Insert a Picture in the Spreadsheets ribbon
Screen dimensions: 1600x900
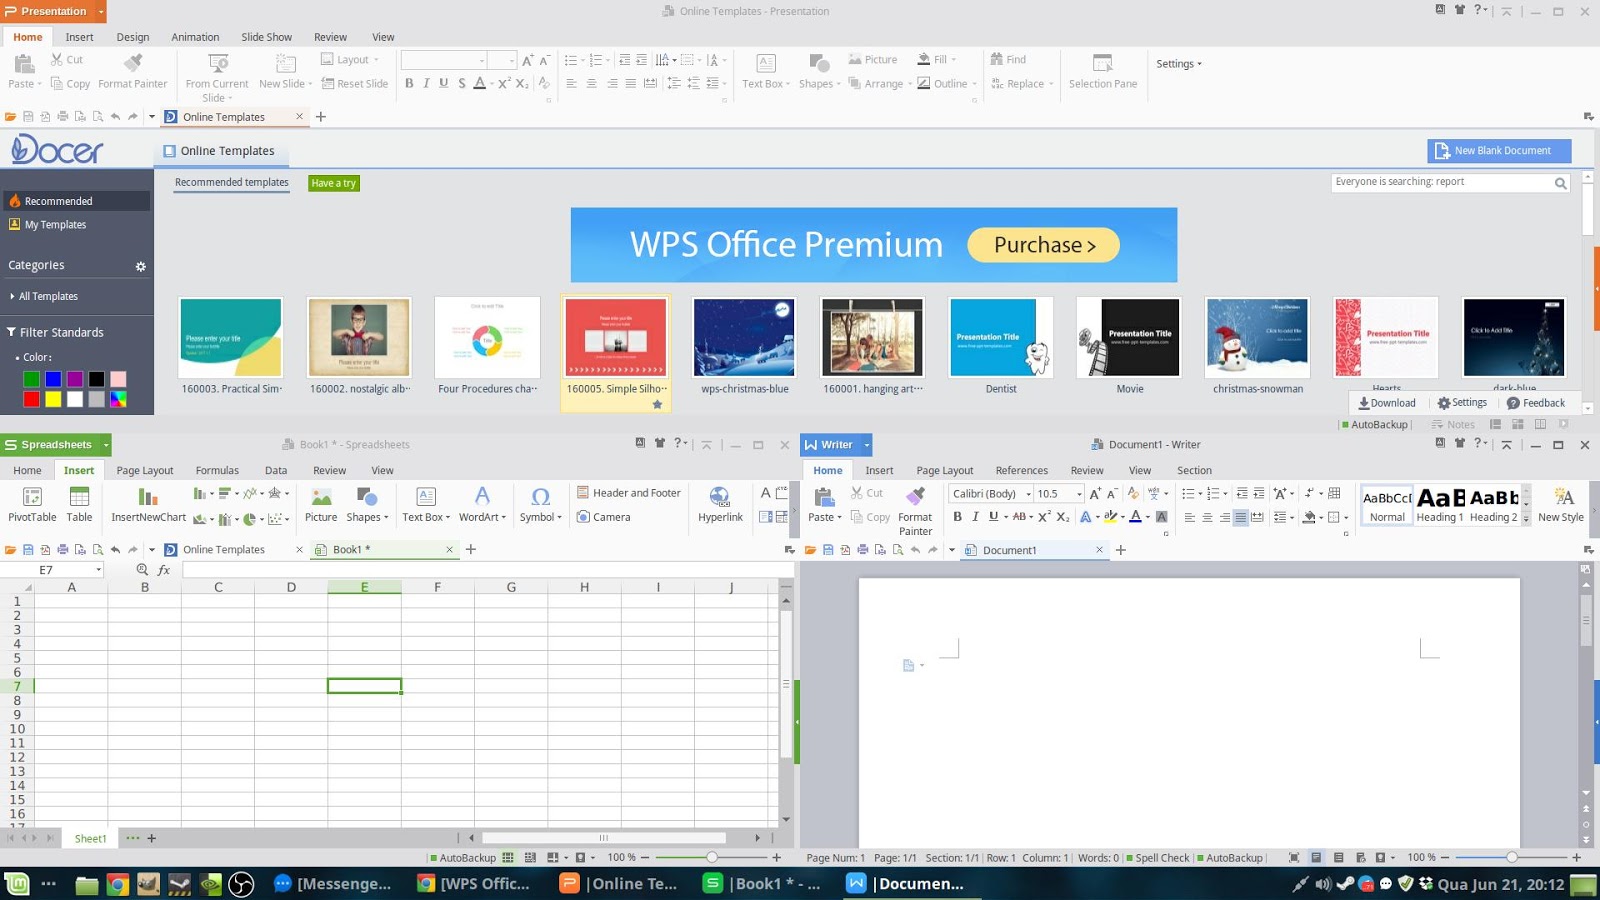321,504
